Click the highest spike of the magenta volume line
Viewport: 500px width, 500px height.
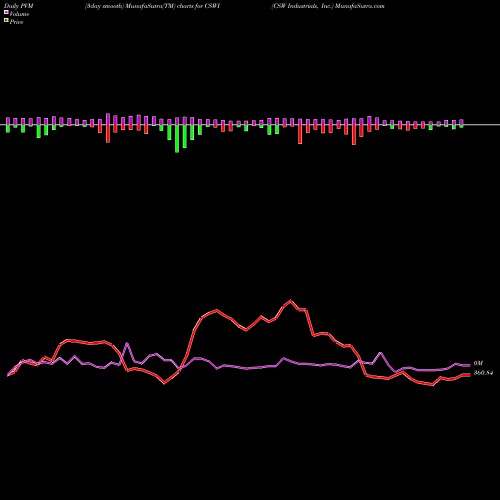[127, 343]
